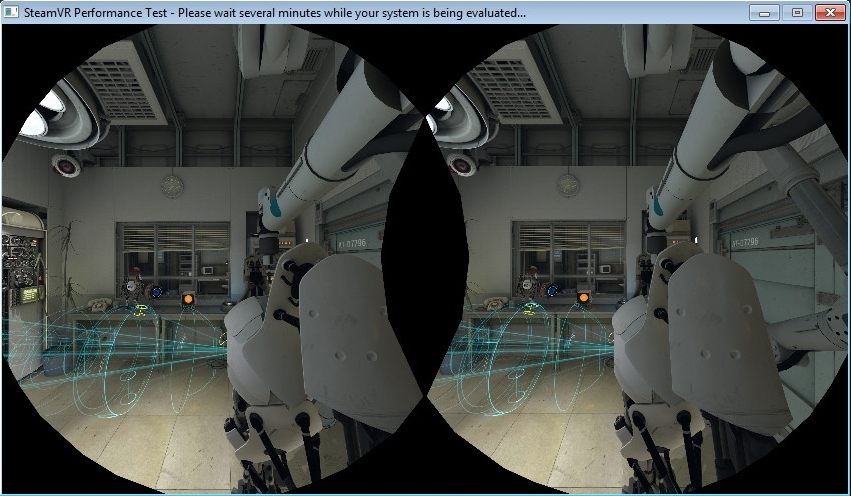Maximize the SteamVR Performance Test window
This screenshot has width=851, height=496.
pos(797,12)
